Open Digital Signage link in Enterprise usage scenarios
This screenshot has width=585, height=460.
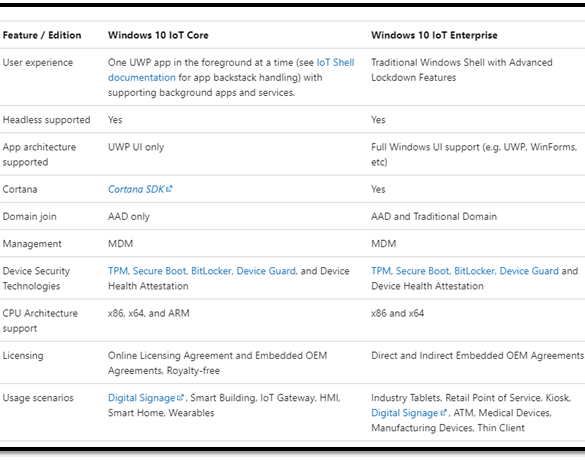[x=404, y=413]
